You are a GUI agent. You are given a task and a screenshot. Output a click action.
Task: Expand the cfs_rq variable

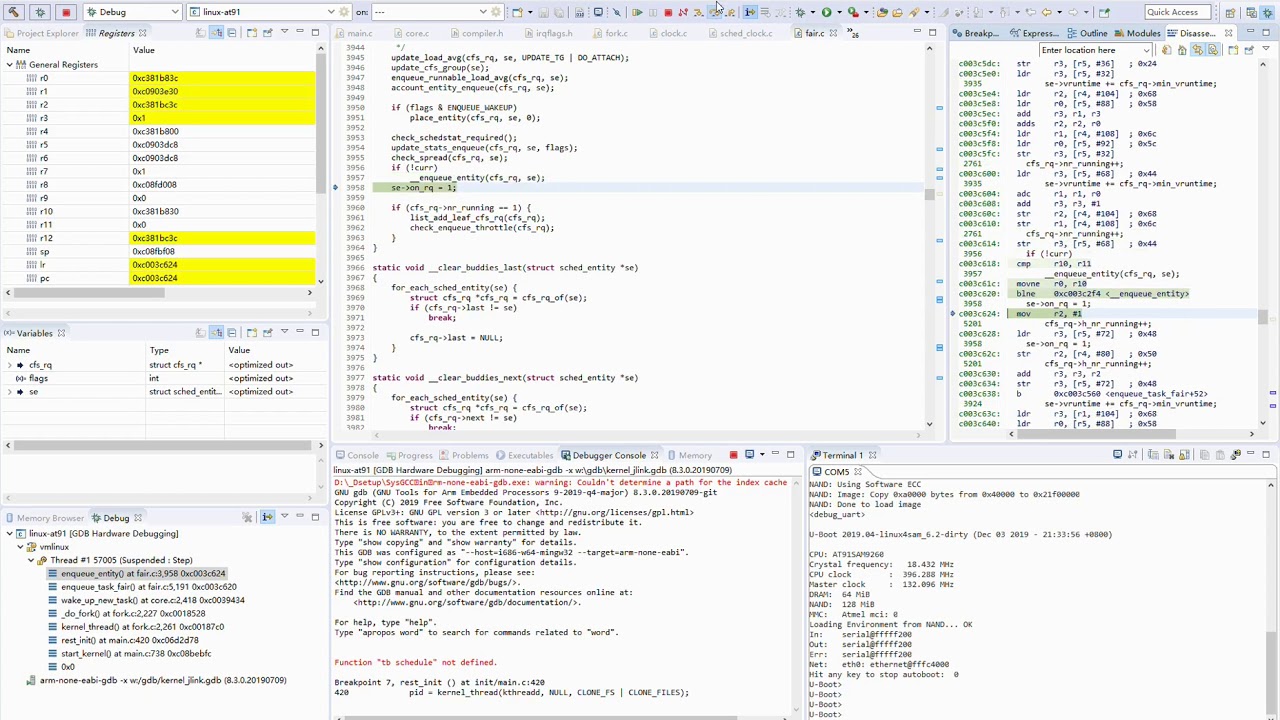tap(10, 365)
